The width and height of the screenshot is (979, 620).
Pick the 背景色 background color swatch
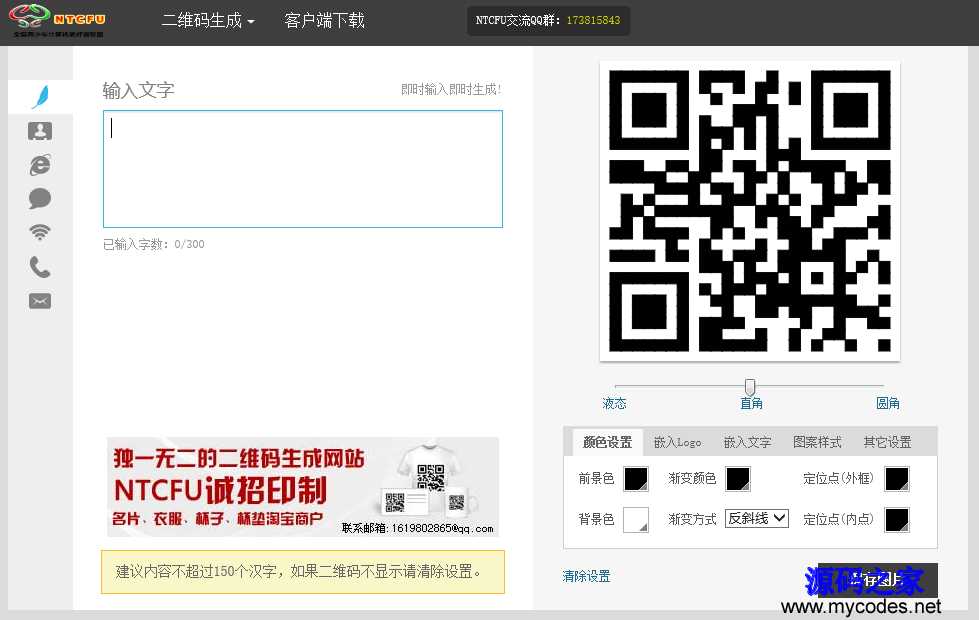(x=636, y=519)
